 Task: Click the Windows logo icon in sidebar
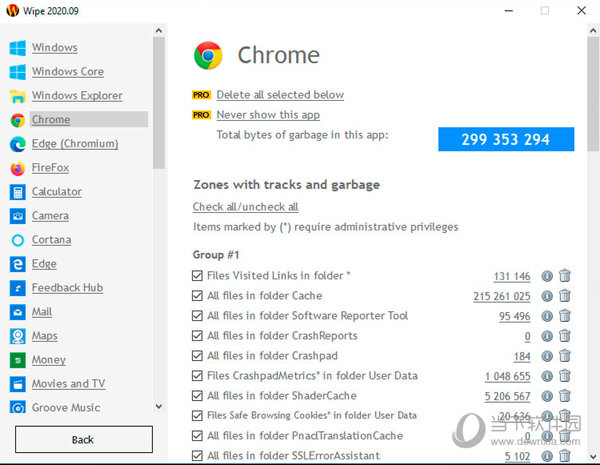pos(18,48)
